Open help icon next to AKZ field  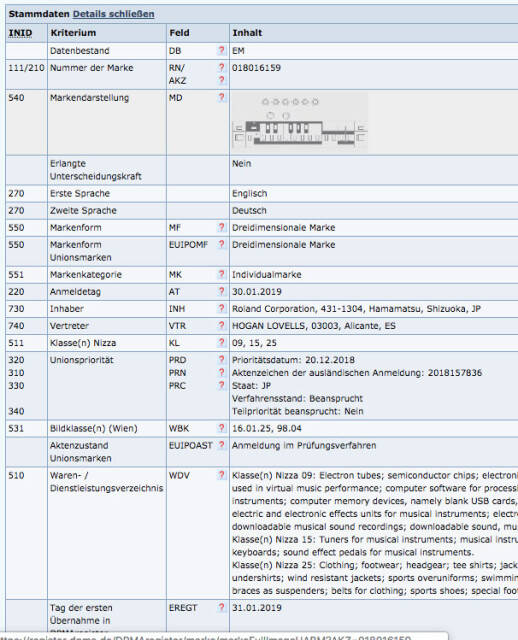point(221,80)
